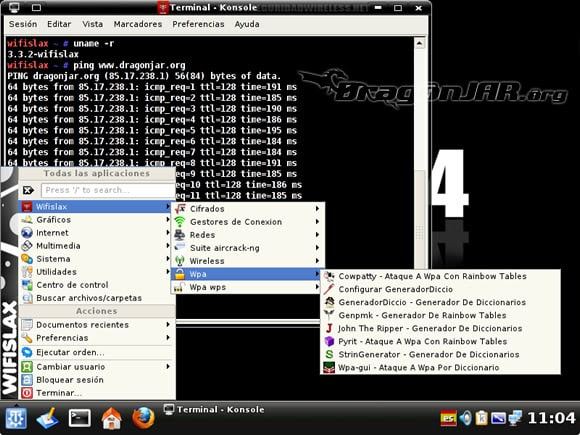Click the green StrinGenerator S icon

tap(329, 354)
